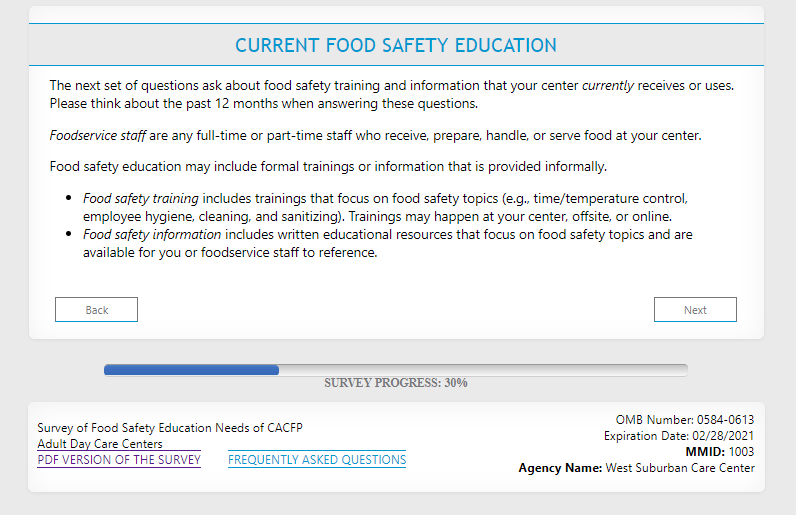Click the italic word 'currently'
Viewport: 796px width, 515px height.
(608, 86)
